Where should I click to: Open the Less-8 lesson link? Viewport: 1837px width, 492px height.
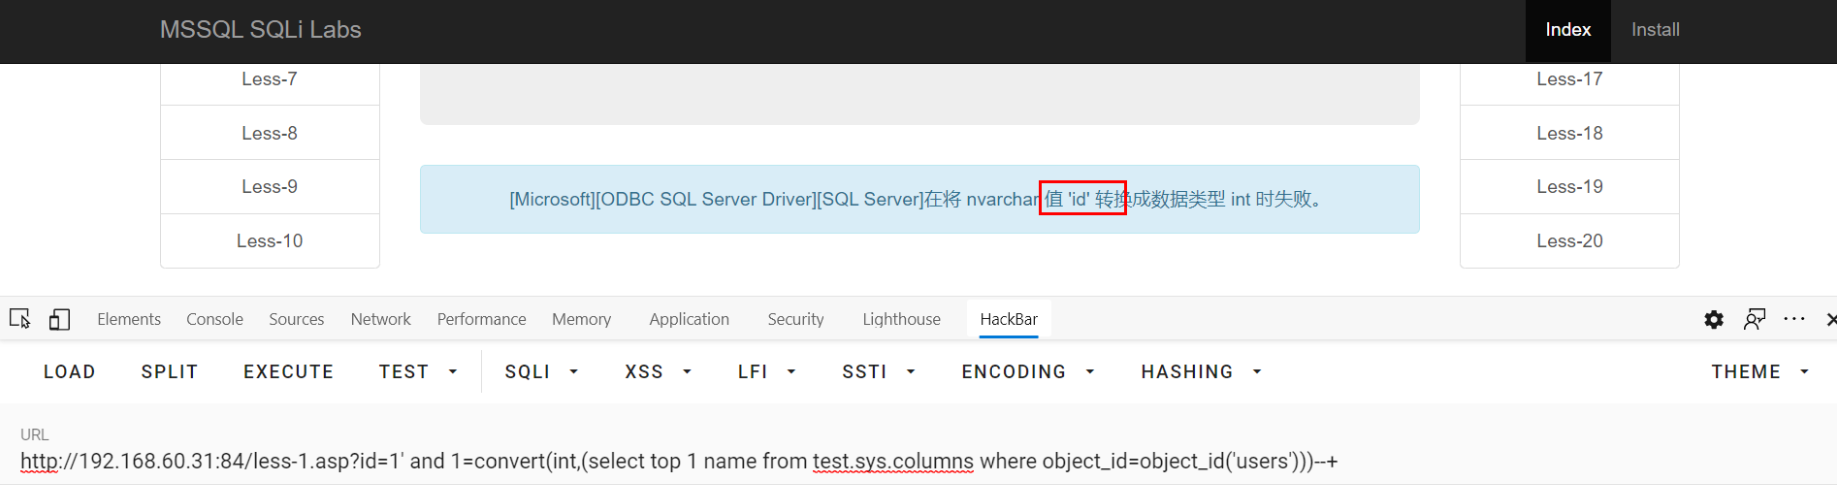pos(270,133)
